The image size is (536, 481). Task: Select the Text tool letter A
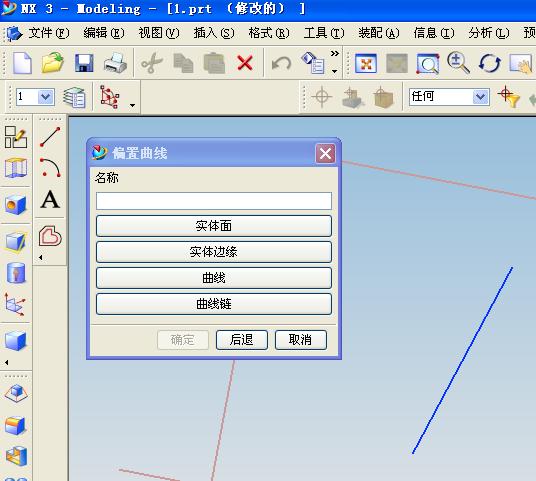[x=50, y=199]
